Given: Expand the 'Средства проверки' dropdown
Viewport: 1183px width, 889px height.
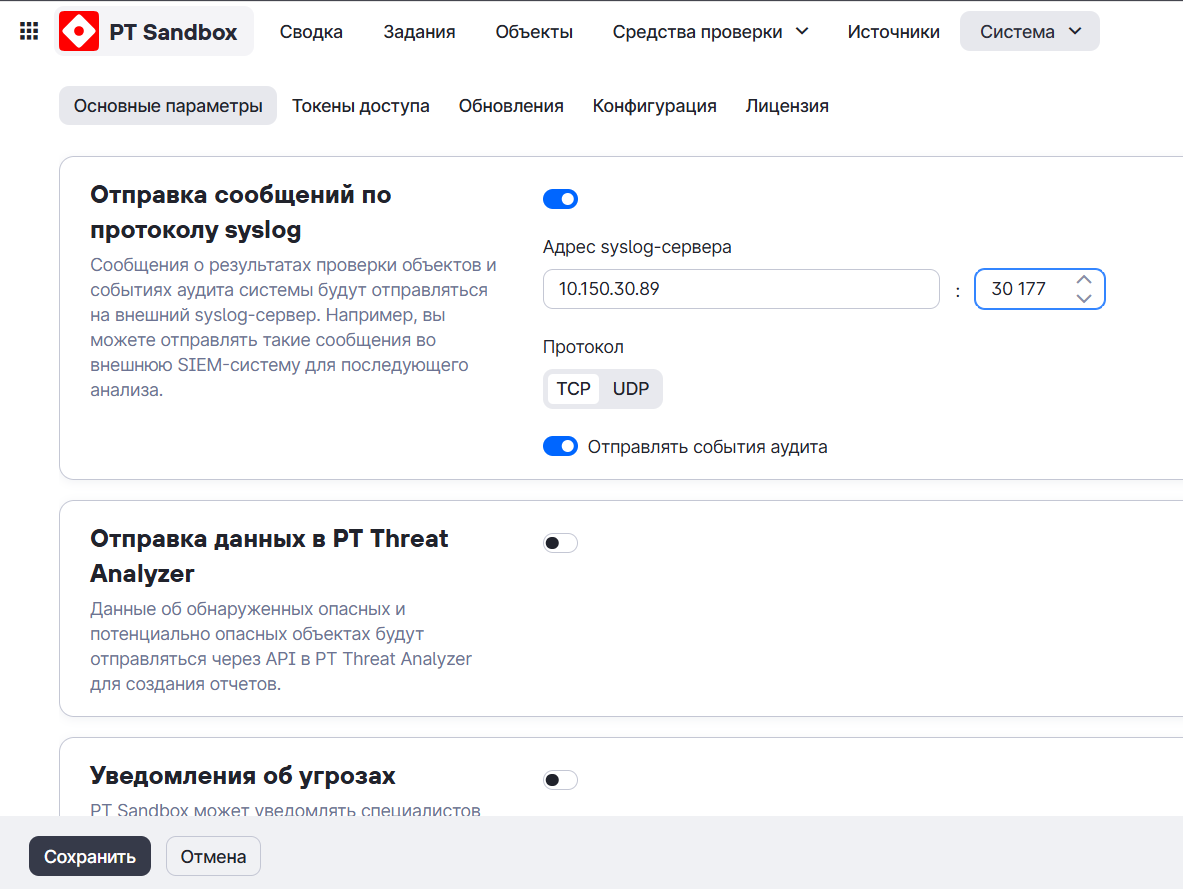Looking at the screenshot, I should pyautogui.click(x=710, y=32).
